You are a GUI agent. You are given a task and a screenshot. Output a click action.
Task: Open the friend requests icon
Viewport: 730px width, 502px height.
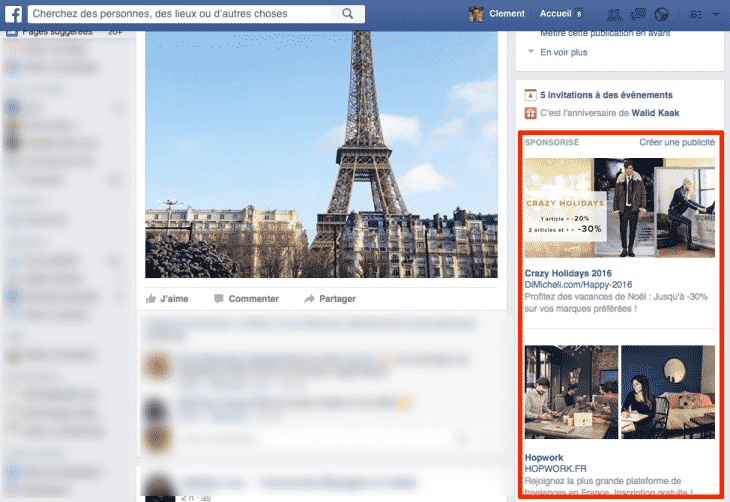pyautogui.click(x=615, y=15)
